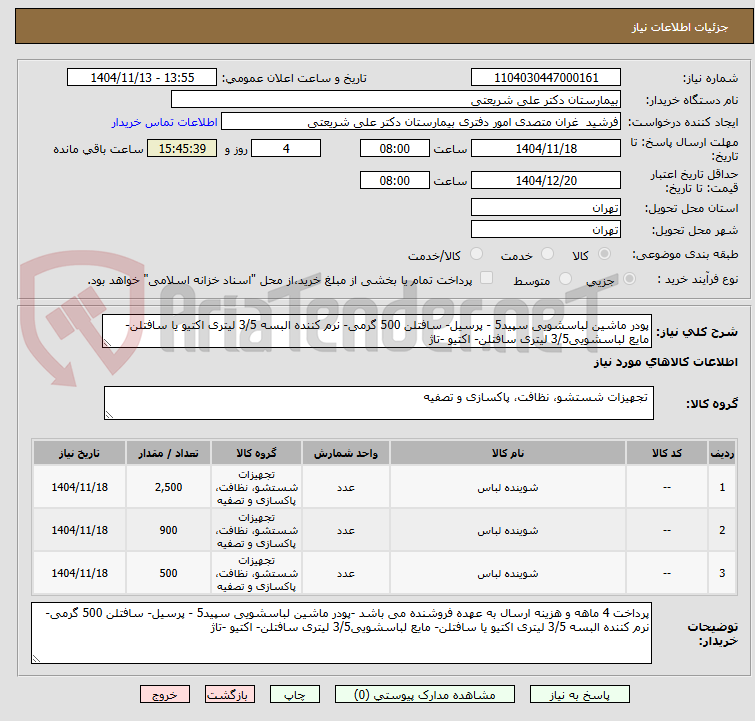Viewport: 755px width, 721px height.
Task: Click the نام کالا column header
Action: point(508,453)
